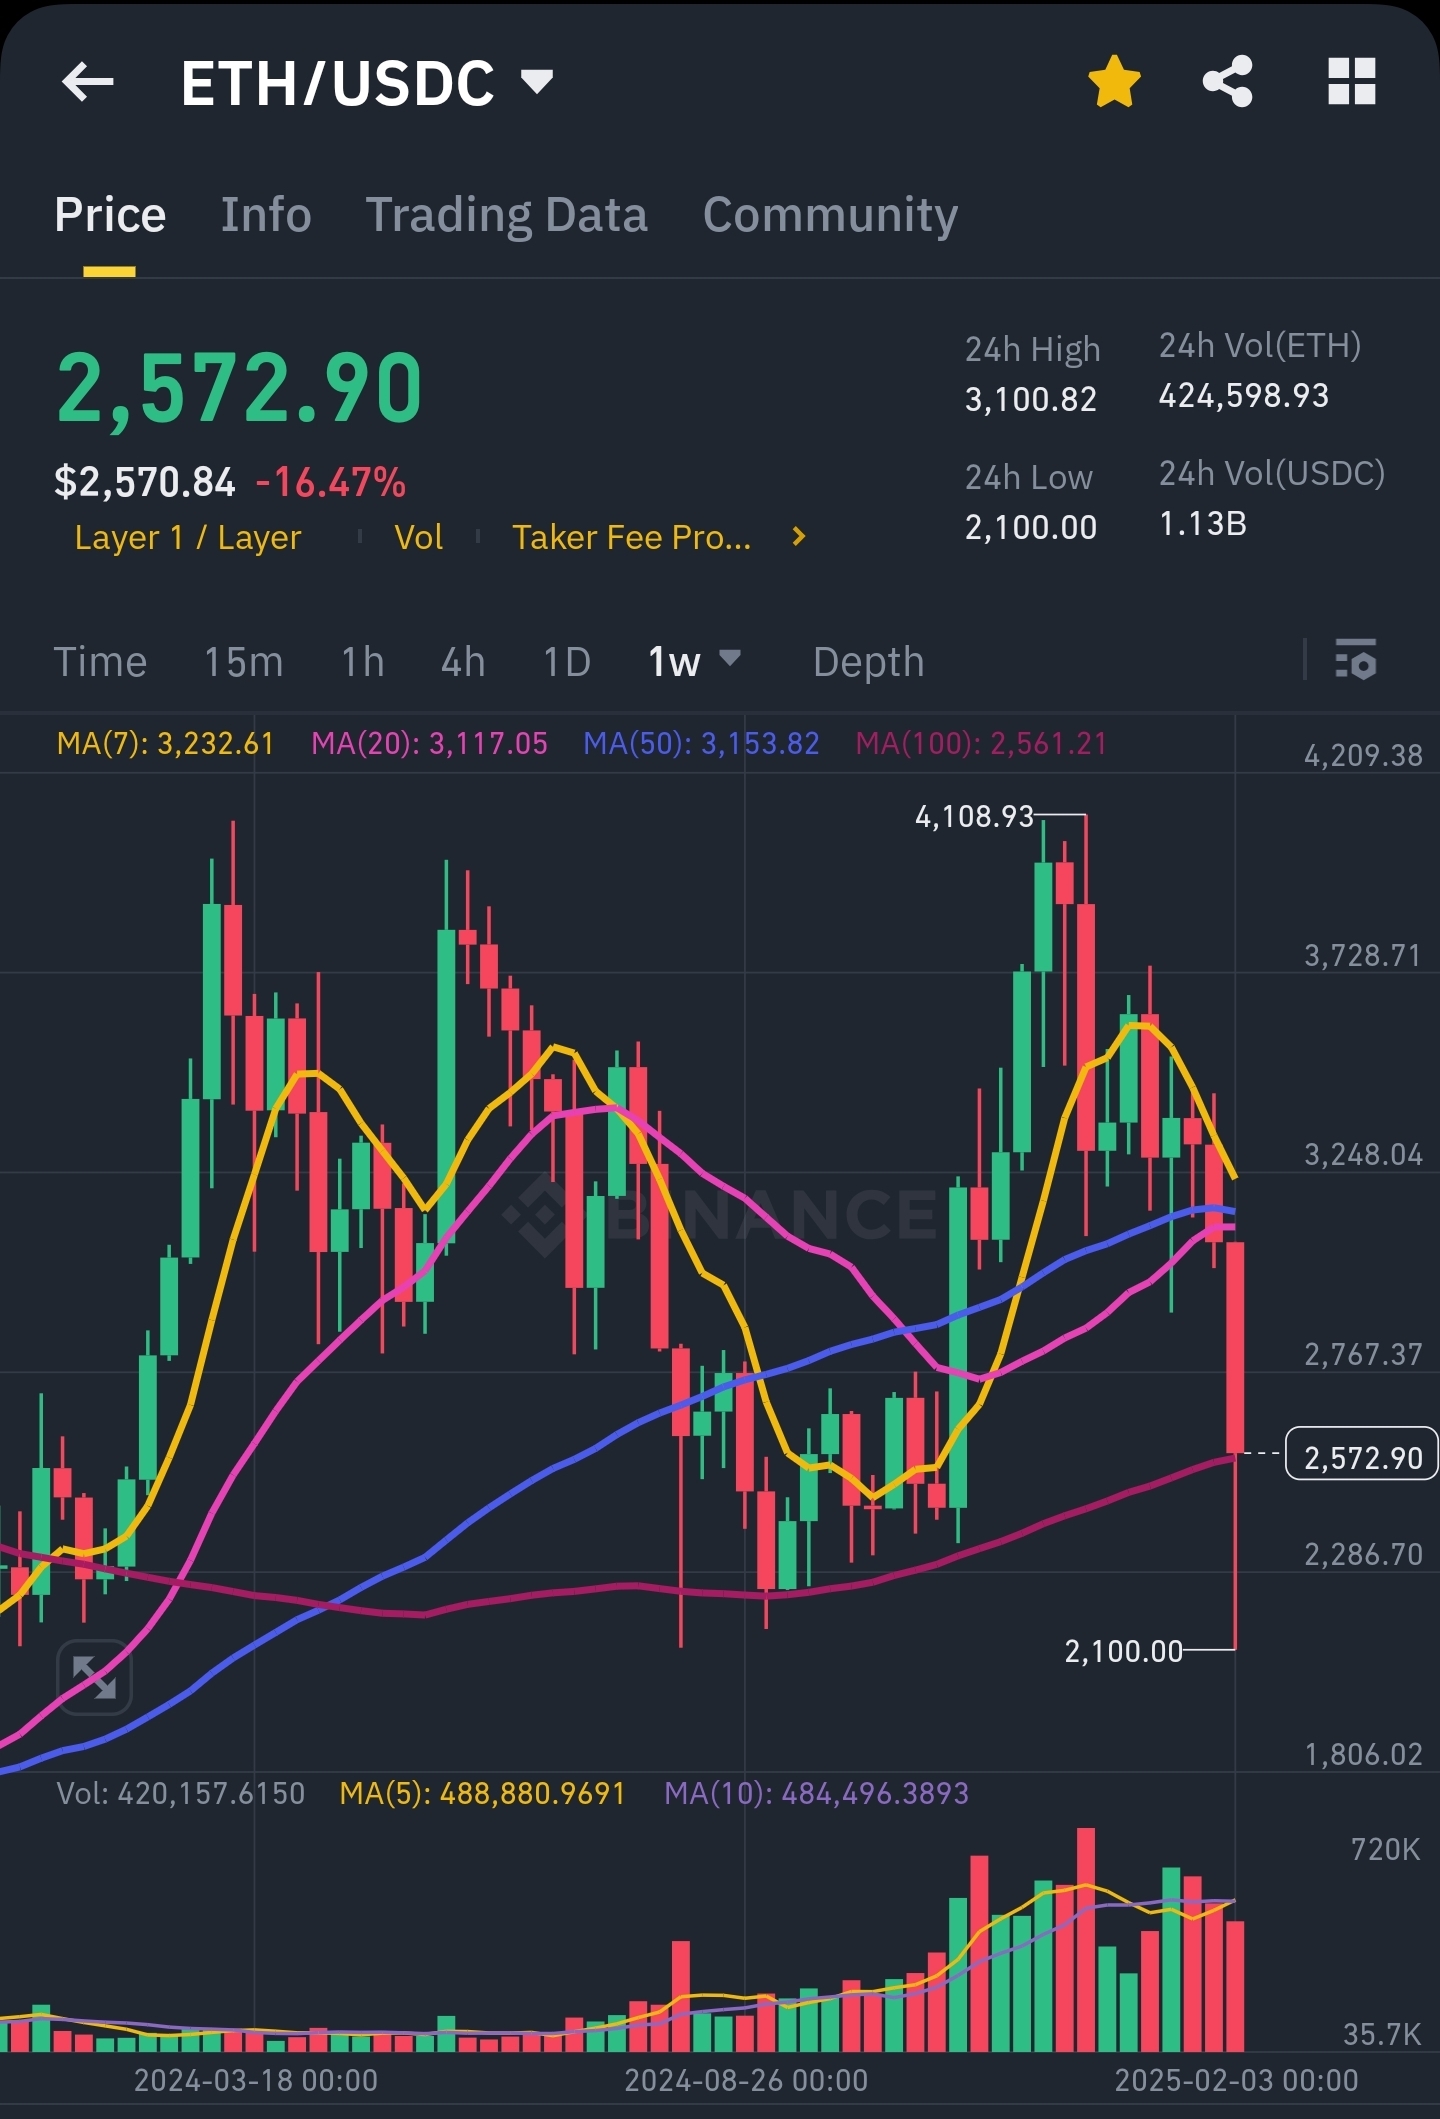Expand the tags row chevron
Image resolution: width=1440 pixels, height=2119 pixels.
pos(798,537)
